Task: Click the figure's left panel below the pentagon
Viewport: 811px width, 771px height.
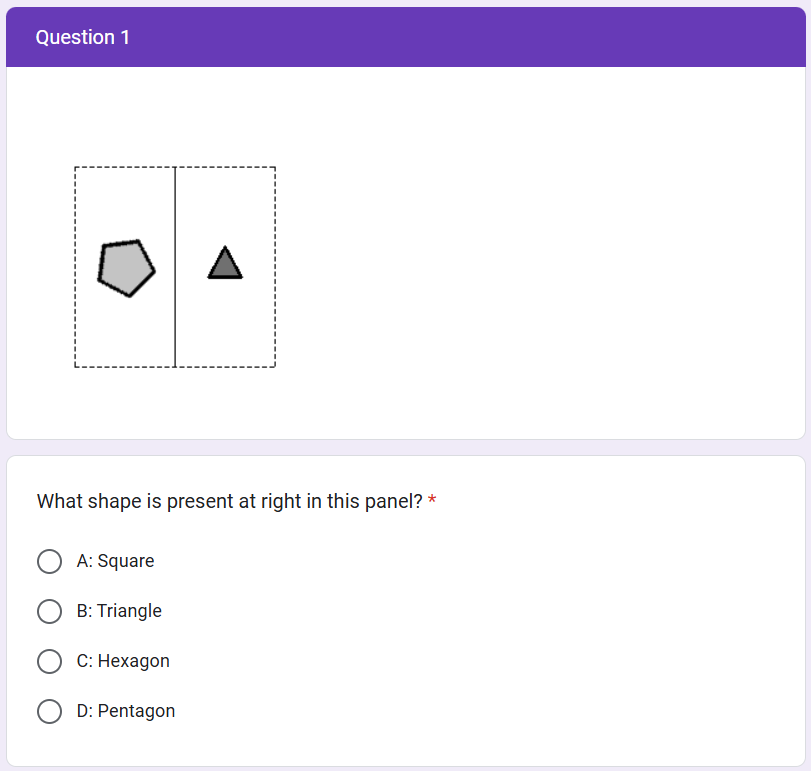Action: pos(125,332)
